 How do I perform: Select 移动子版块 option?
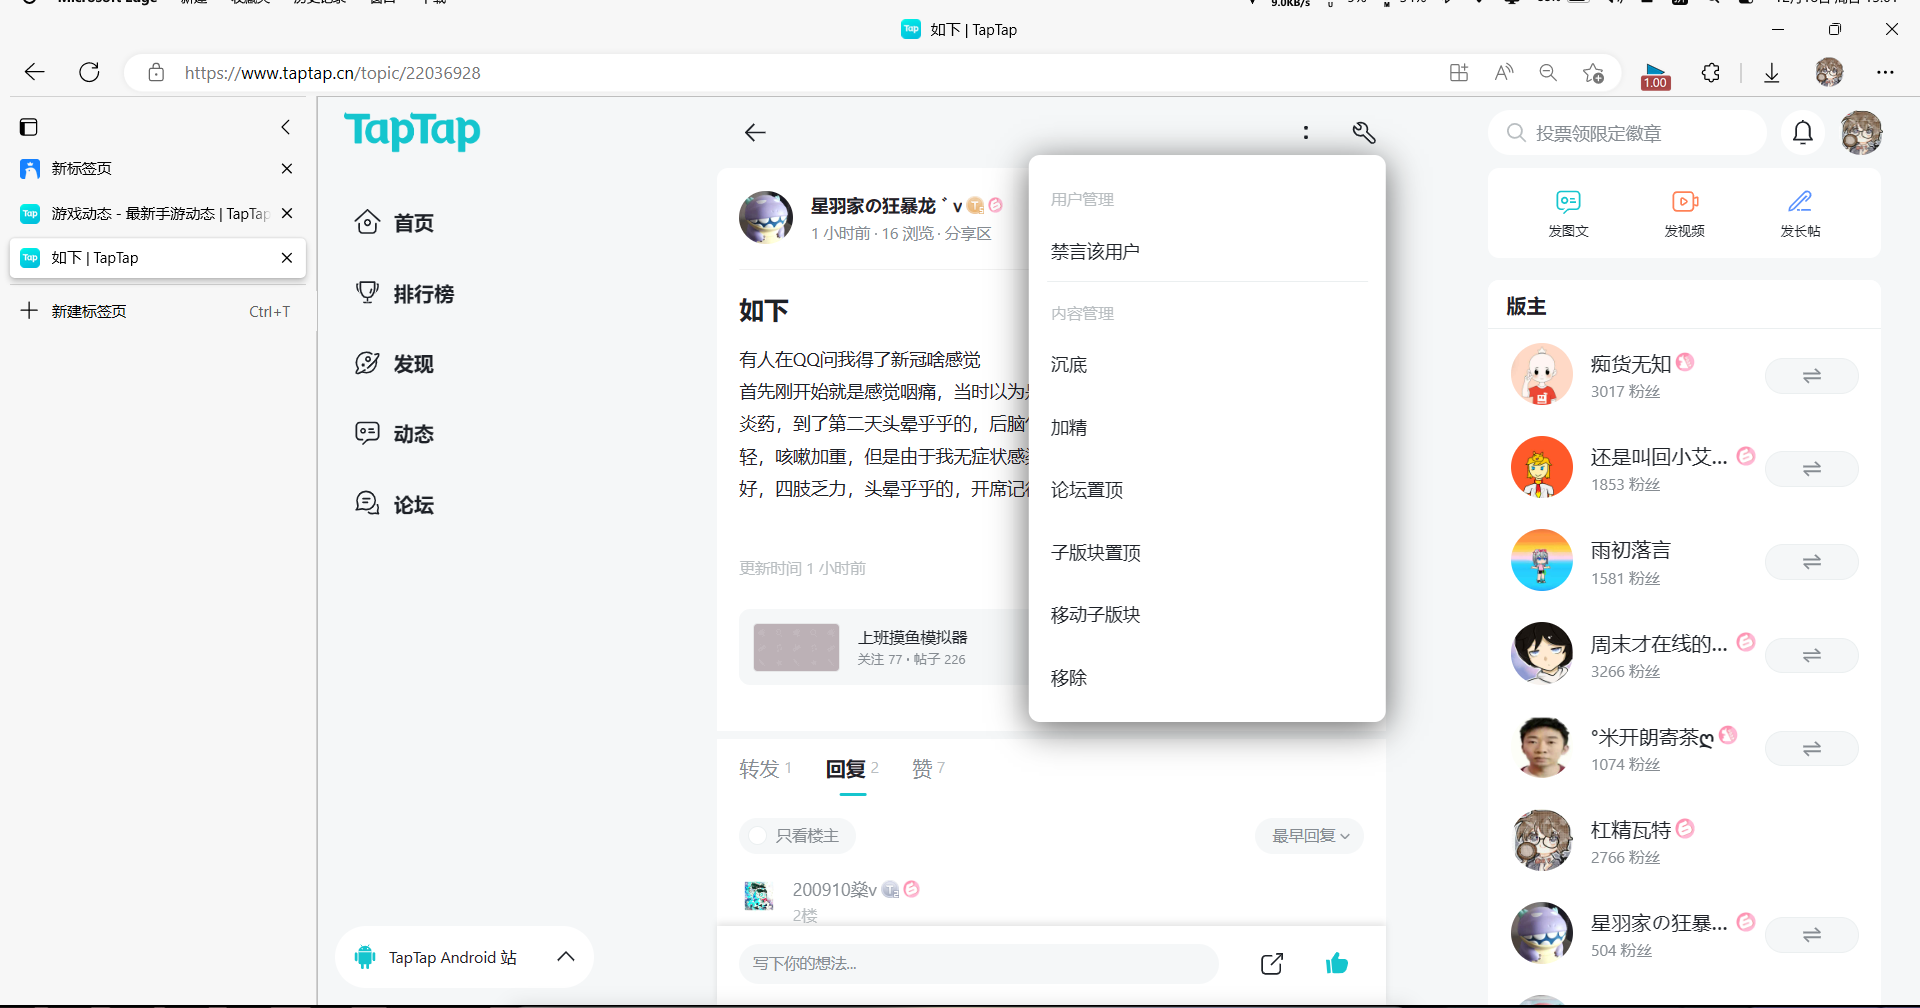pos(1207,615)
